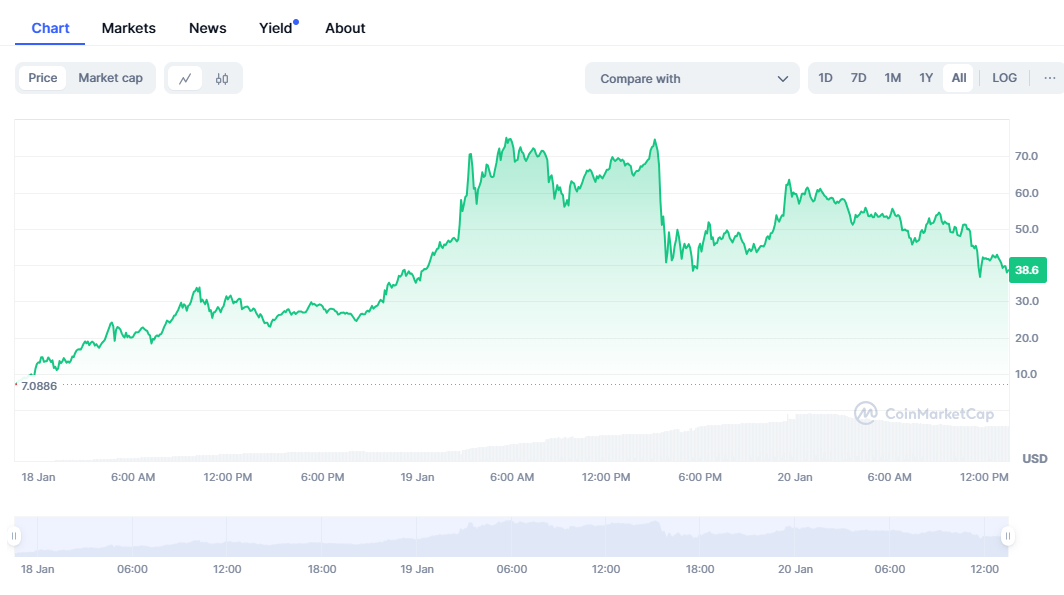Grab the right range slider handle
Screen dimensions: 1064x595
point(1007,537)
